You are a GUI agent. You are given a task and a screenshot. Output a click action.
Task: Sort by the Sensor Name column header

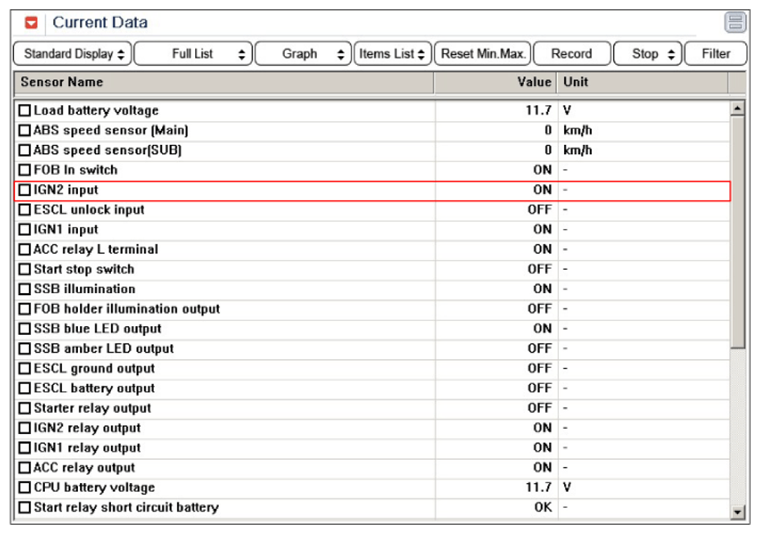(224, 82)
